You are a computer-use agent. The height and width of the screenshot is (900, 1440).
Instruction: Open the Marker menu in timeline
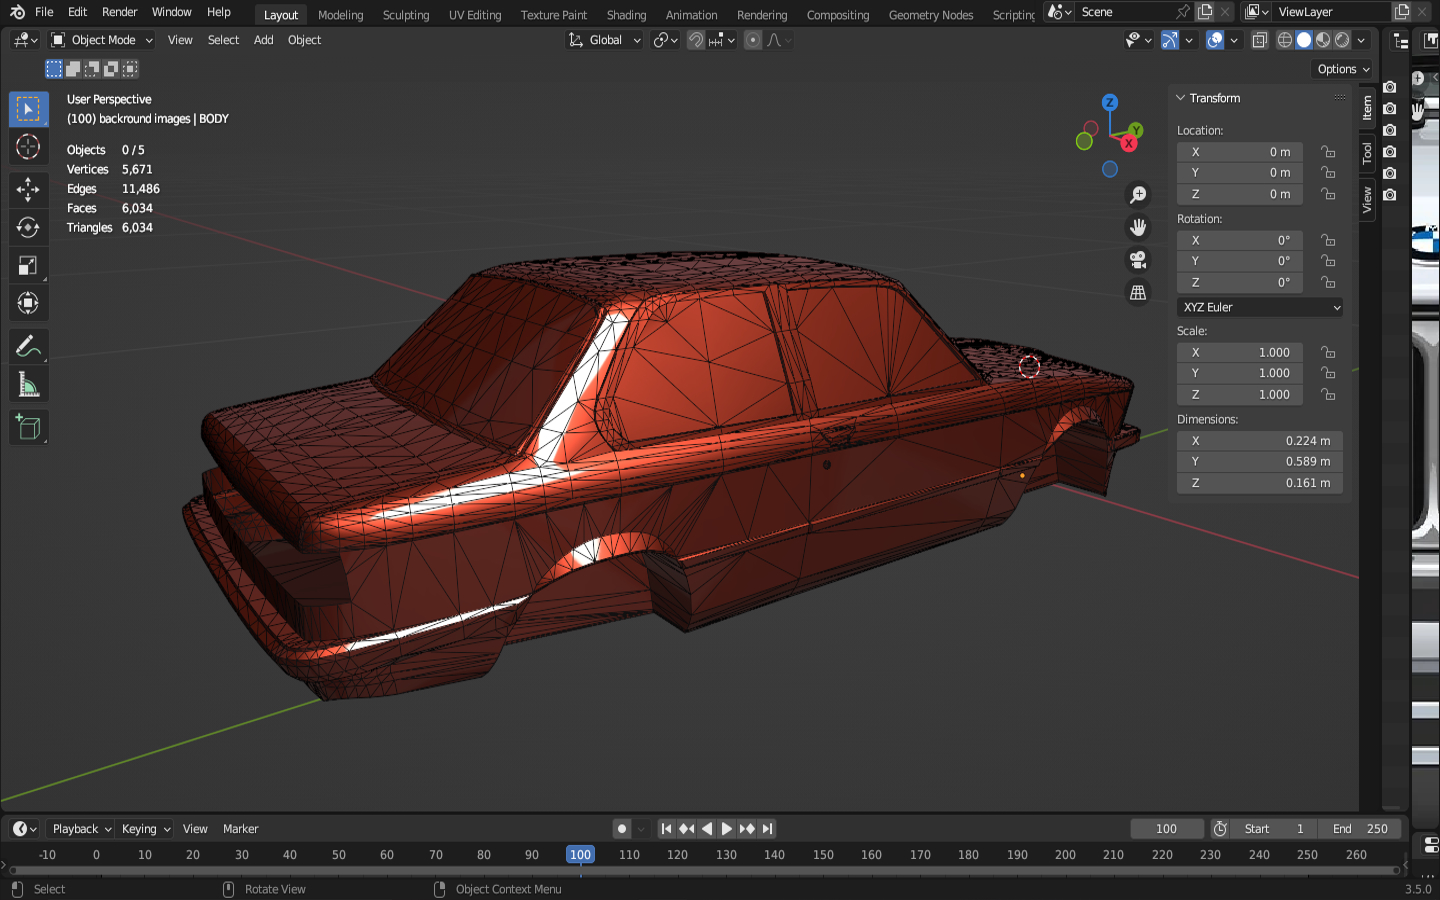(241, 829)
